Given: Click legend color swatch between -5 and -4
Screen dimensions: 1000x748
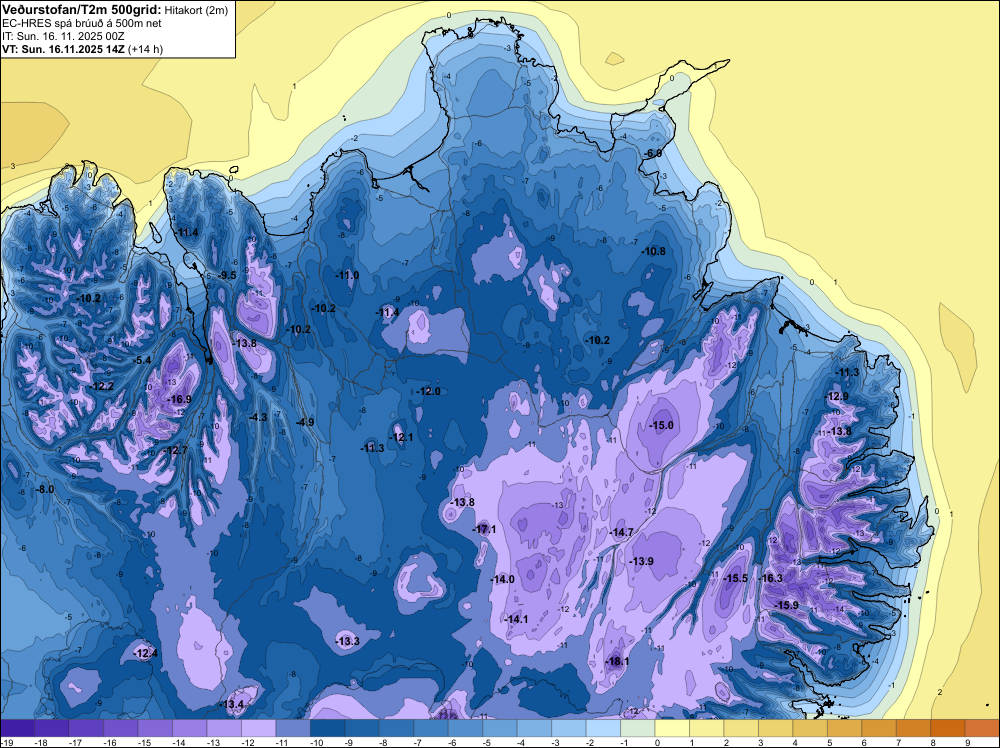Looking at the screenshot, I should click(499, 728).
